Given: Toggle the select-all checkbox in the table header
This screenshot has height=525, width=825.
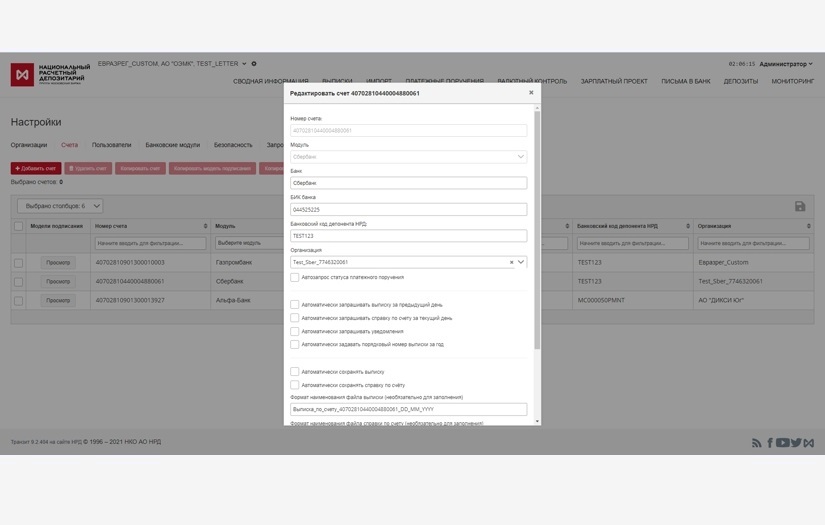Looking at the screenshot, I should [18, 226].
